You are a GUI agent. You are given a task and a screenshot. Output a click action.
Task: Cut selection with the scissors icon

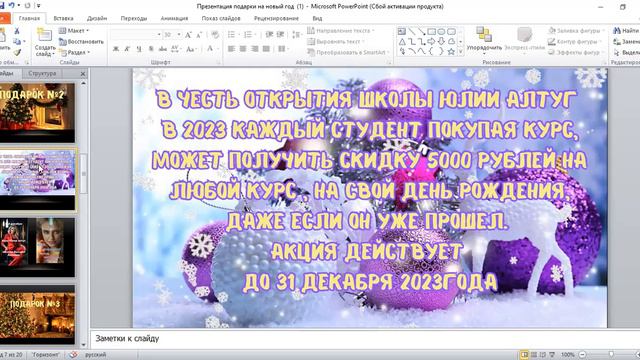point(17,31)
